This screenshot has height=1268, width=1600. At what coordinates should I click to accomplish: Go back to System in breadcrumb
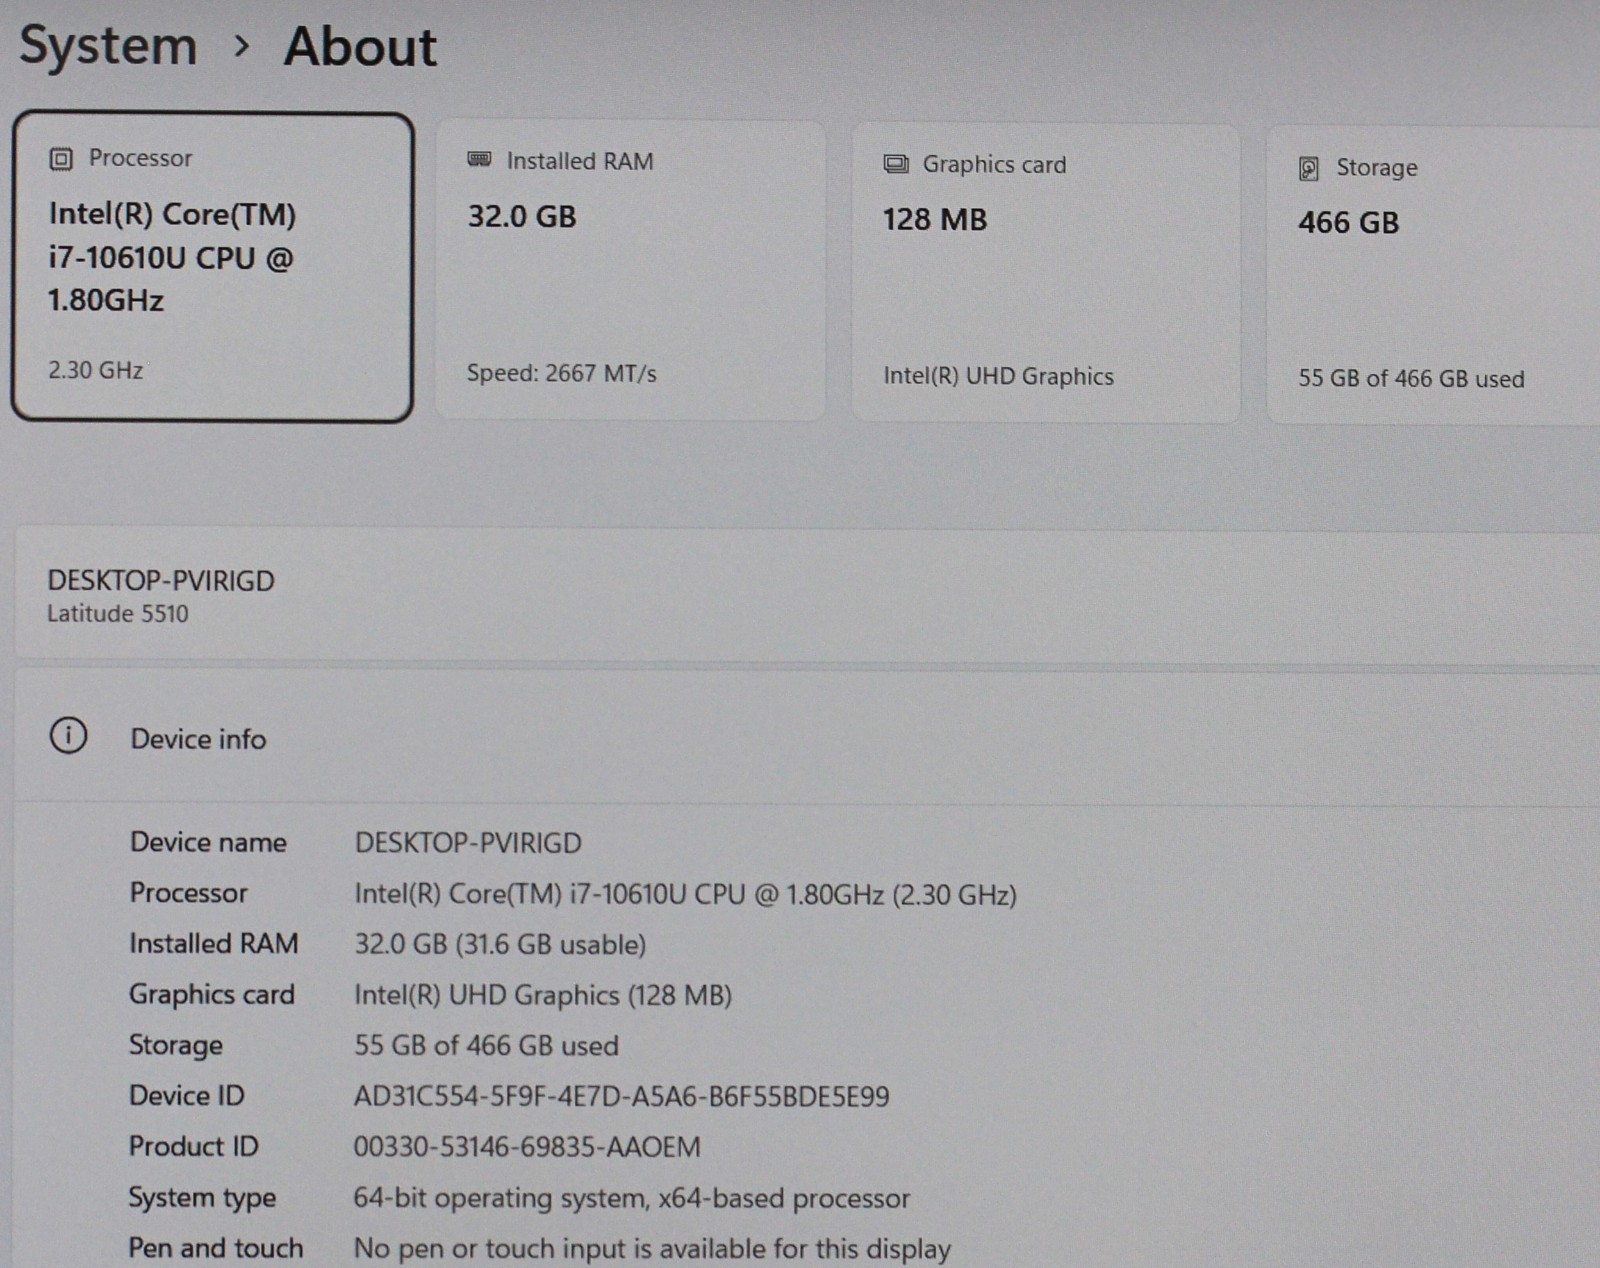[108, 46]
